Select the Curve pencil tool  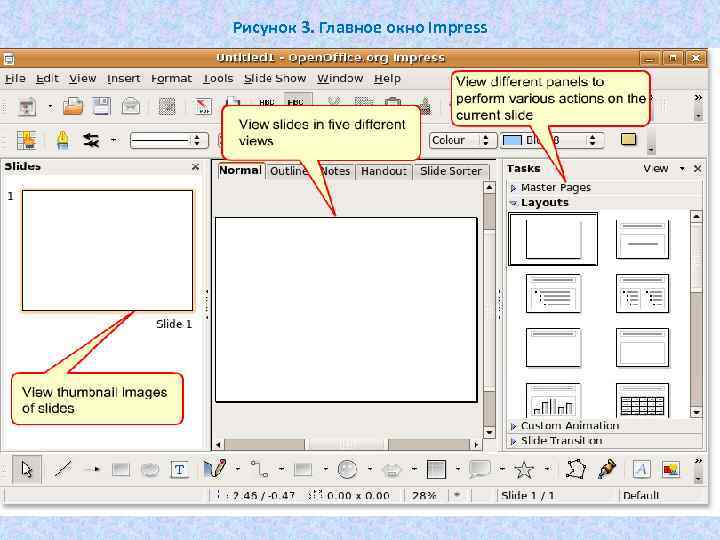tap(214, 468)
